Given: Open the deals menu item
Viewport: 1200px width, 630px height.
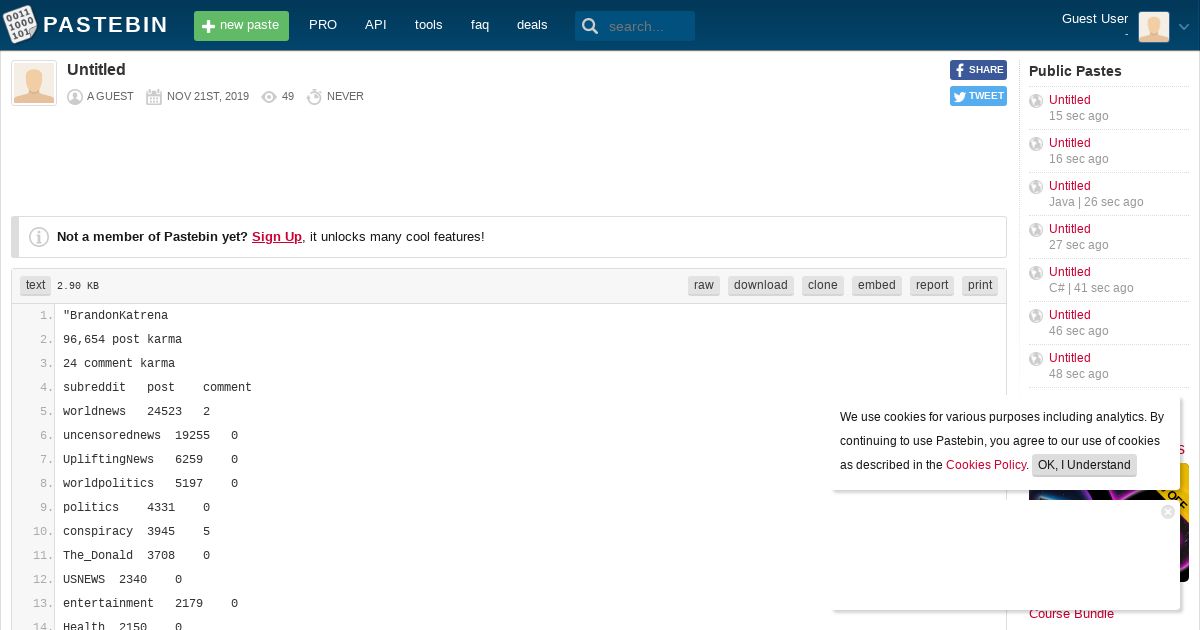Looking at the screenshot, I should 532,25.
